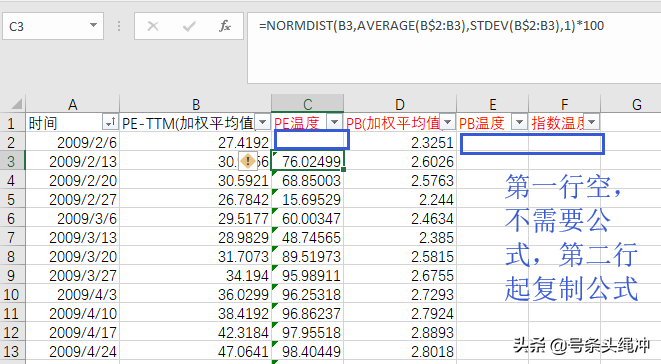Click the PE温度 header cell text
This screenshot has height=364, width=661.
pos(297,123)
